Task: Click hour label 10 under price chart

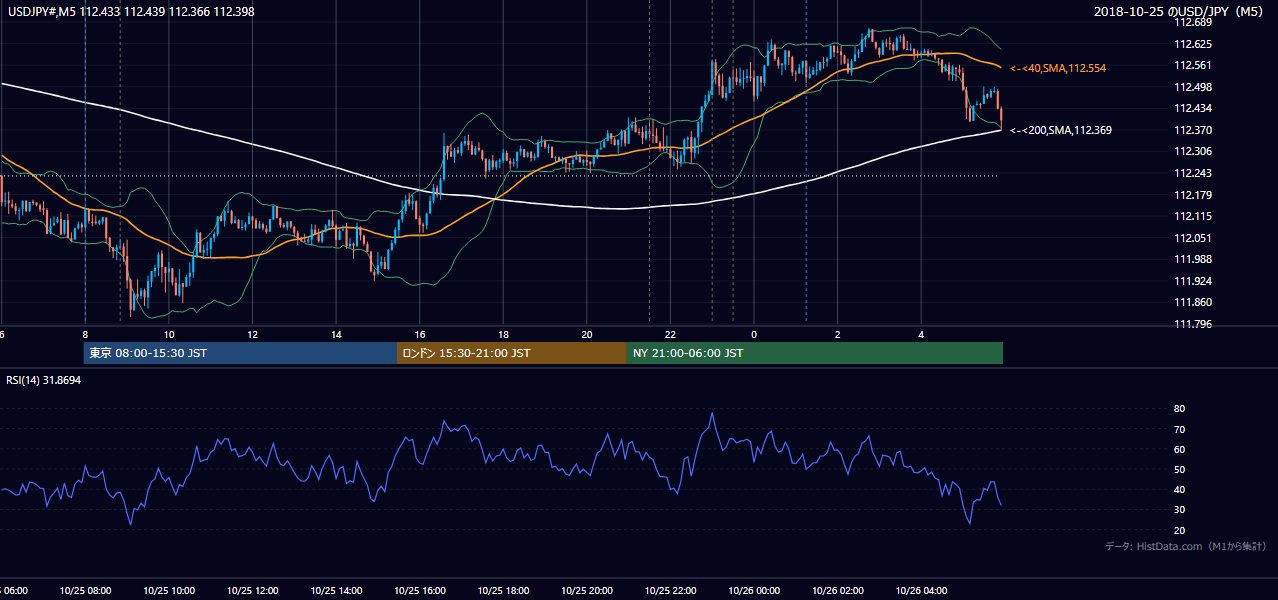Action: click(x=169, y=334)
